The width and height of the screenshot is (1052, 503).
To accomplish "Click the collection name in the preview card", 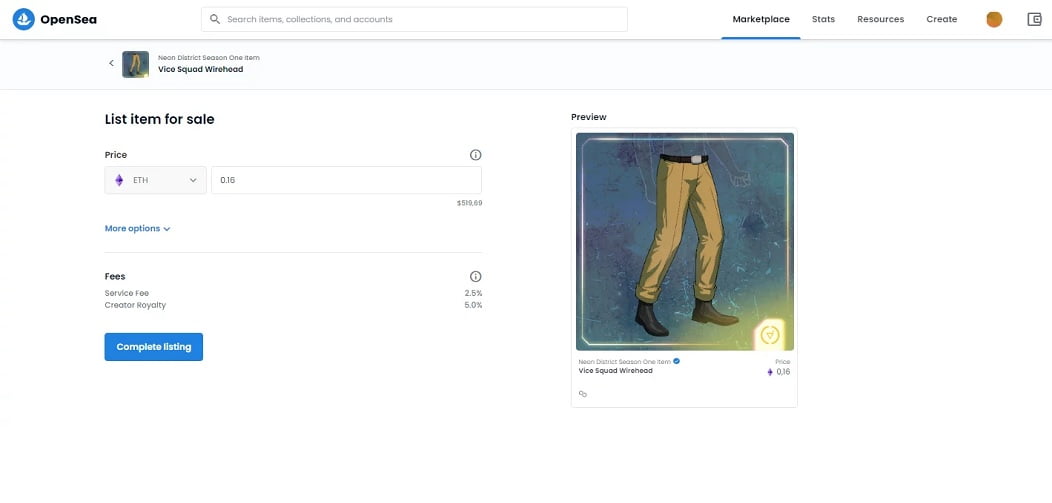I will click(625, 361).
